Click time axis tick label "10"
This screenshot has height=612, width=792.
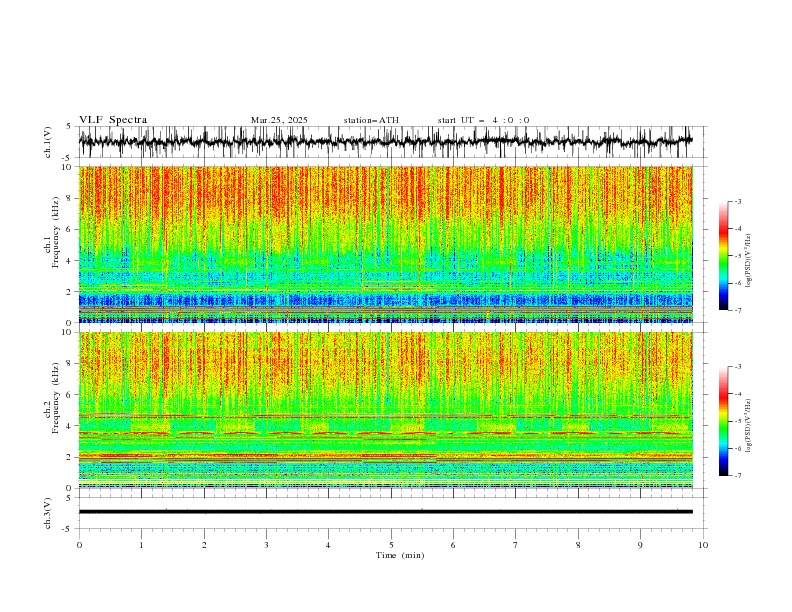click(703, 545)
